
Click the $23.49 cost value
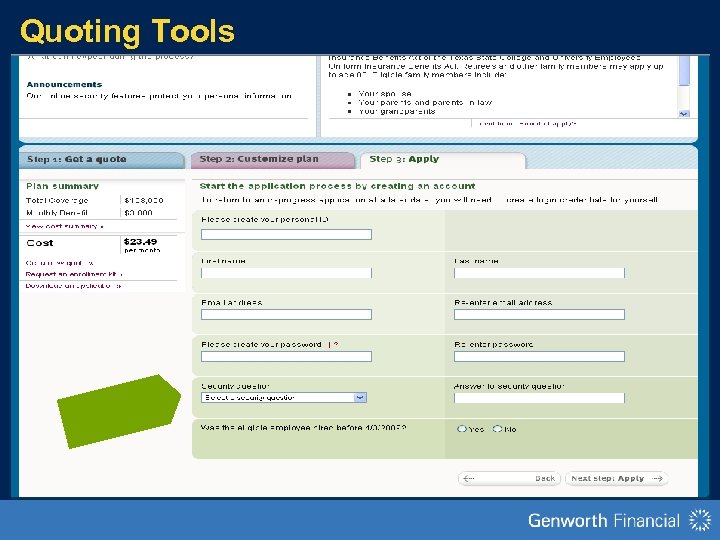pos(141,242)
